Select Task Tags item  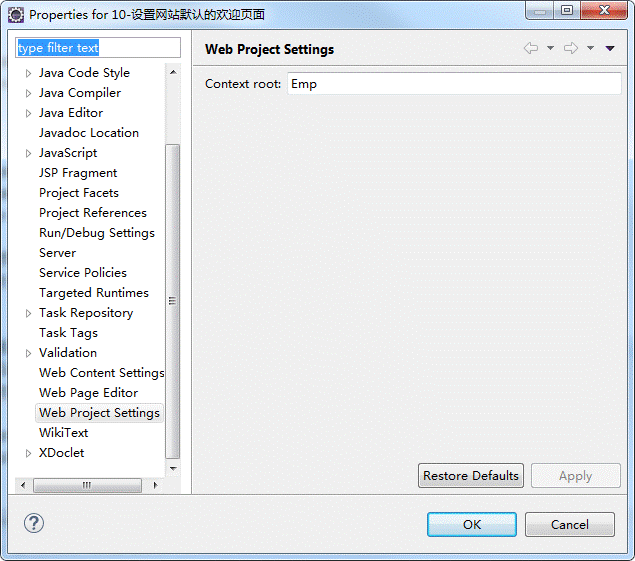[68, 333]
